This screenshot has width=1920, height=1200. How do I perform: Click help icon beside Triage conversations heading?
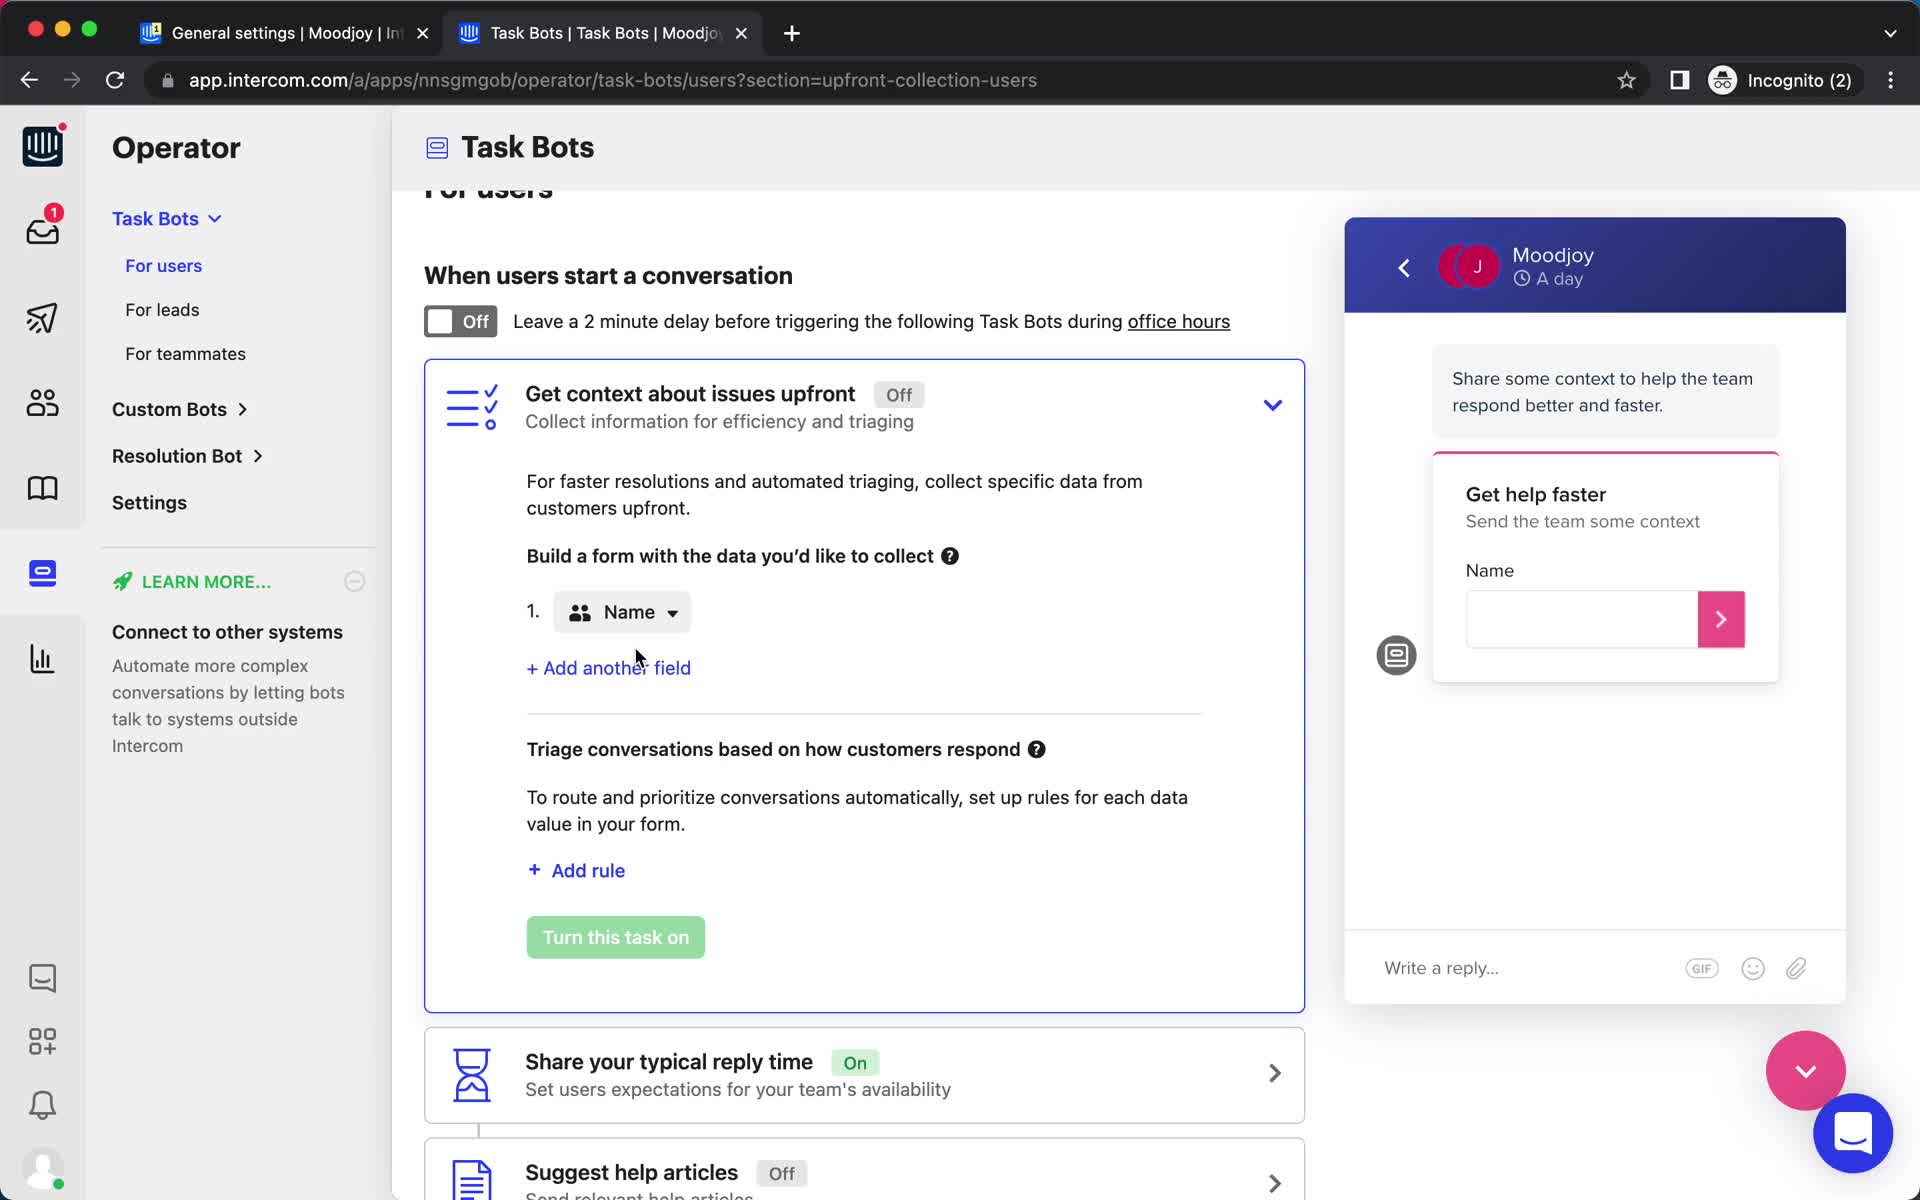click(1037, 749)
